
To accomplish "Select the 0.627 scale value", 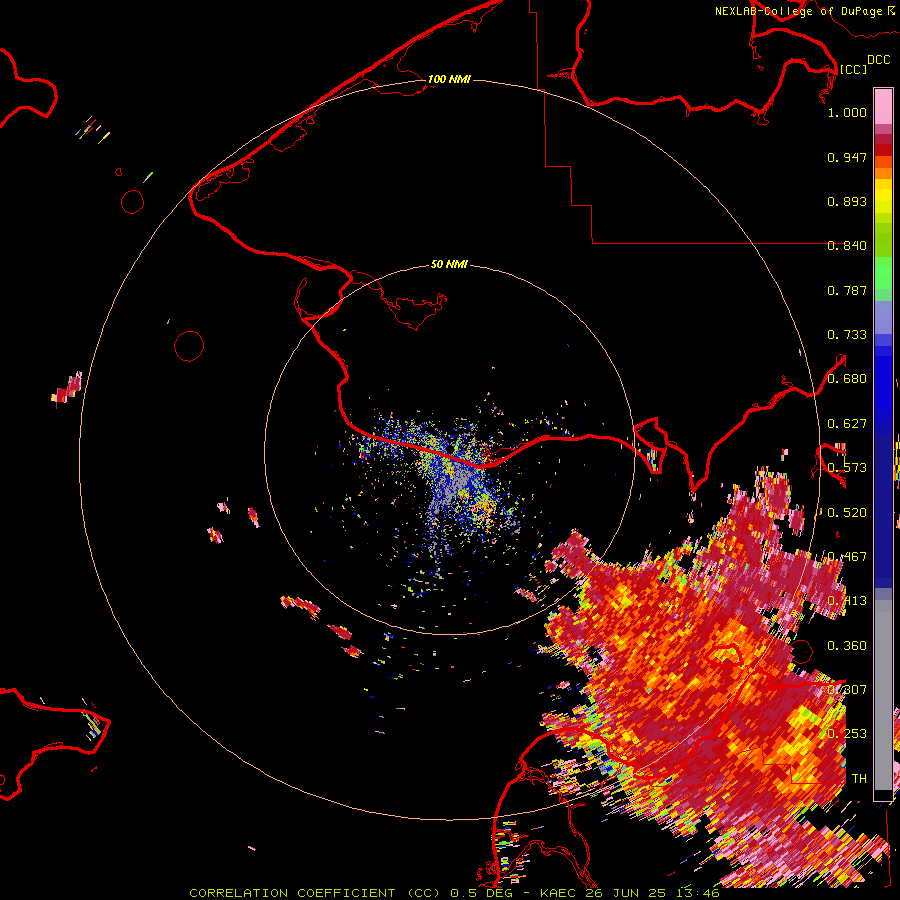I will (847, 424).
